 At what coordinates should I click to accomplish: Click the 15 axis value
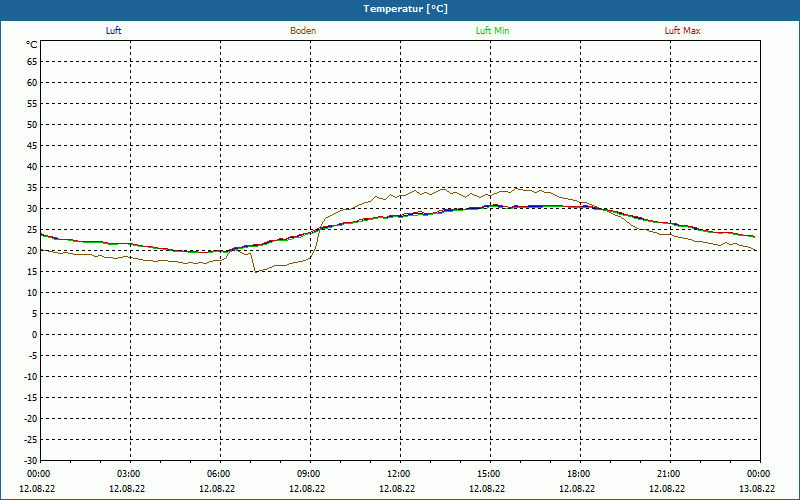32,271
